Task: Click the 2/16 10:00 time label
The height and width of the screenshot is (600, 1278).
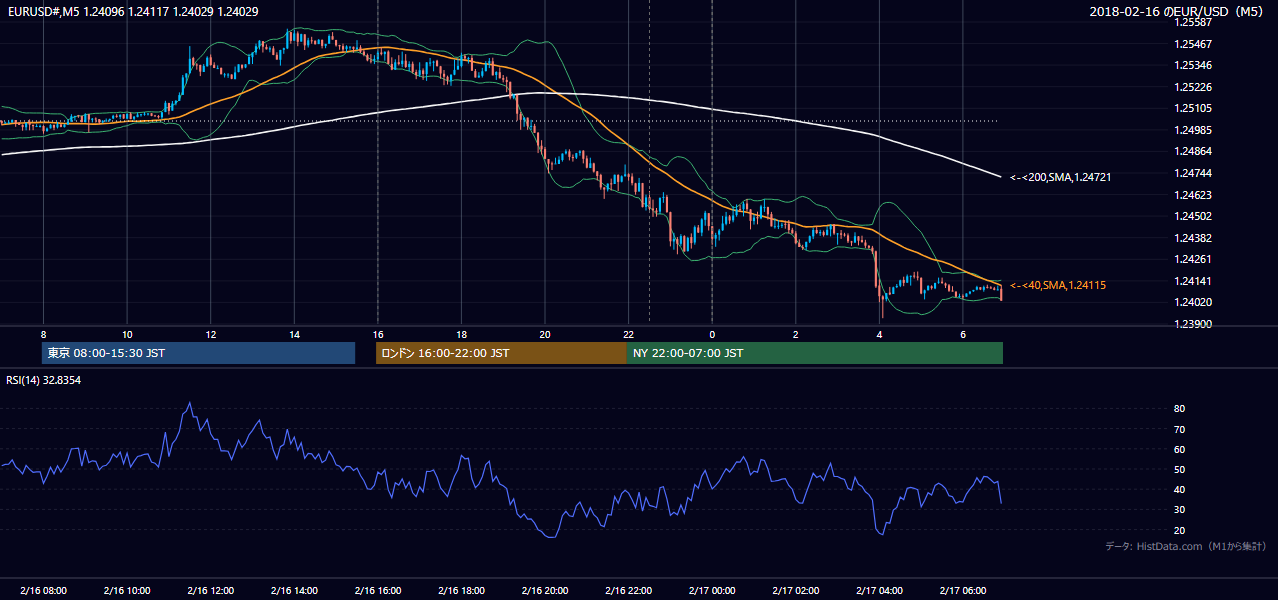Action: (127, 591)
